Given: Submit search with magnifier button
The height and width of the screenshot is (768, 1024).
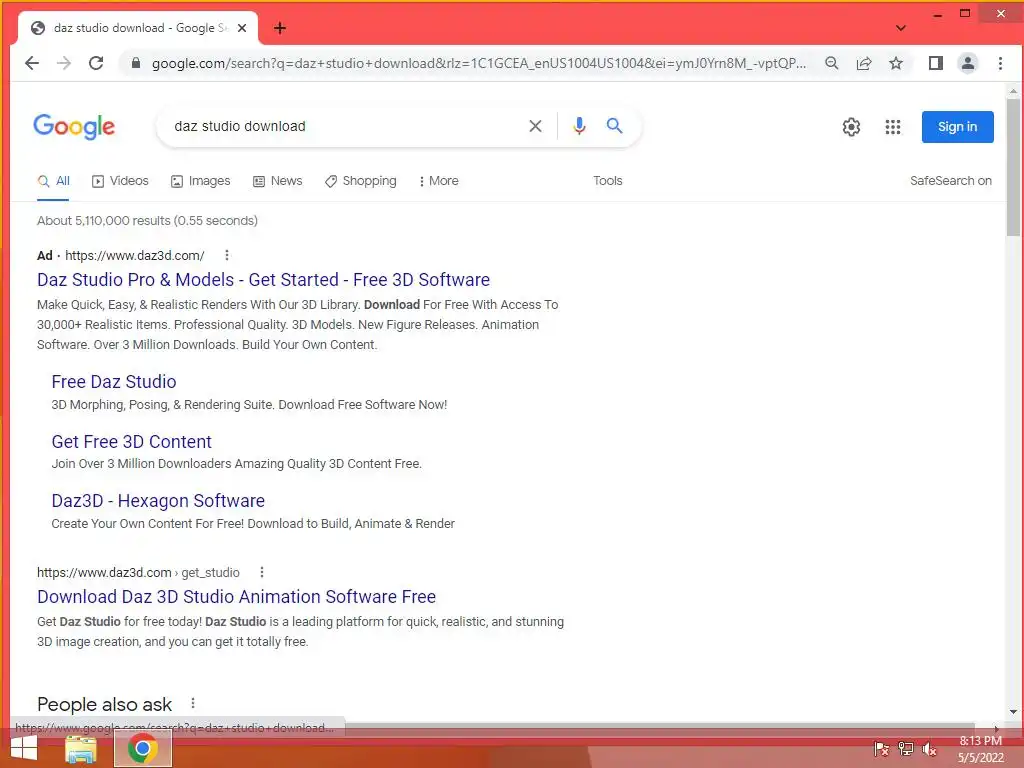Looking at the screenshot, I should [614, 125].
